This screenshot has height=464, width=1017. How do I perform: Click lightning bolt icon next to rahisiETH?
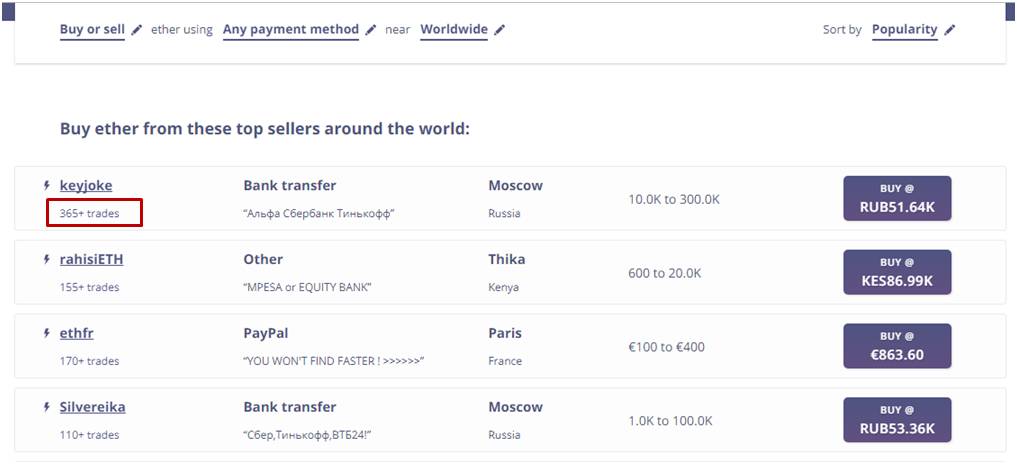tap(47, 260)
